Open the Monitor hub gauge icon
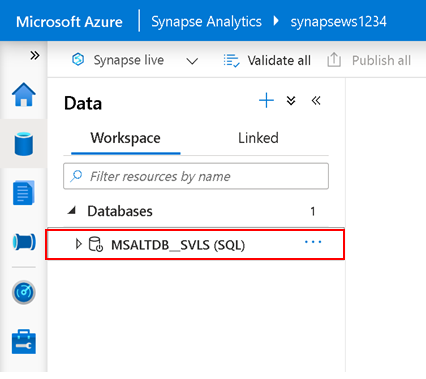The image size is (426, 379). pyautogui.click(x=24, y=292)
